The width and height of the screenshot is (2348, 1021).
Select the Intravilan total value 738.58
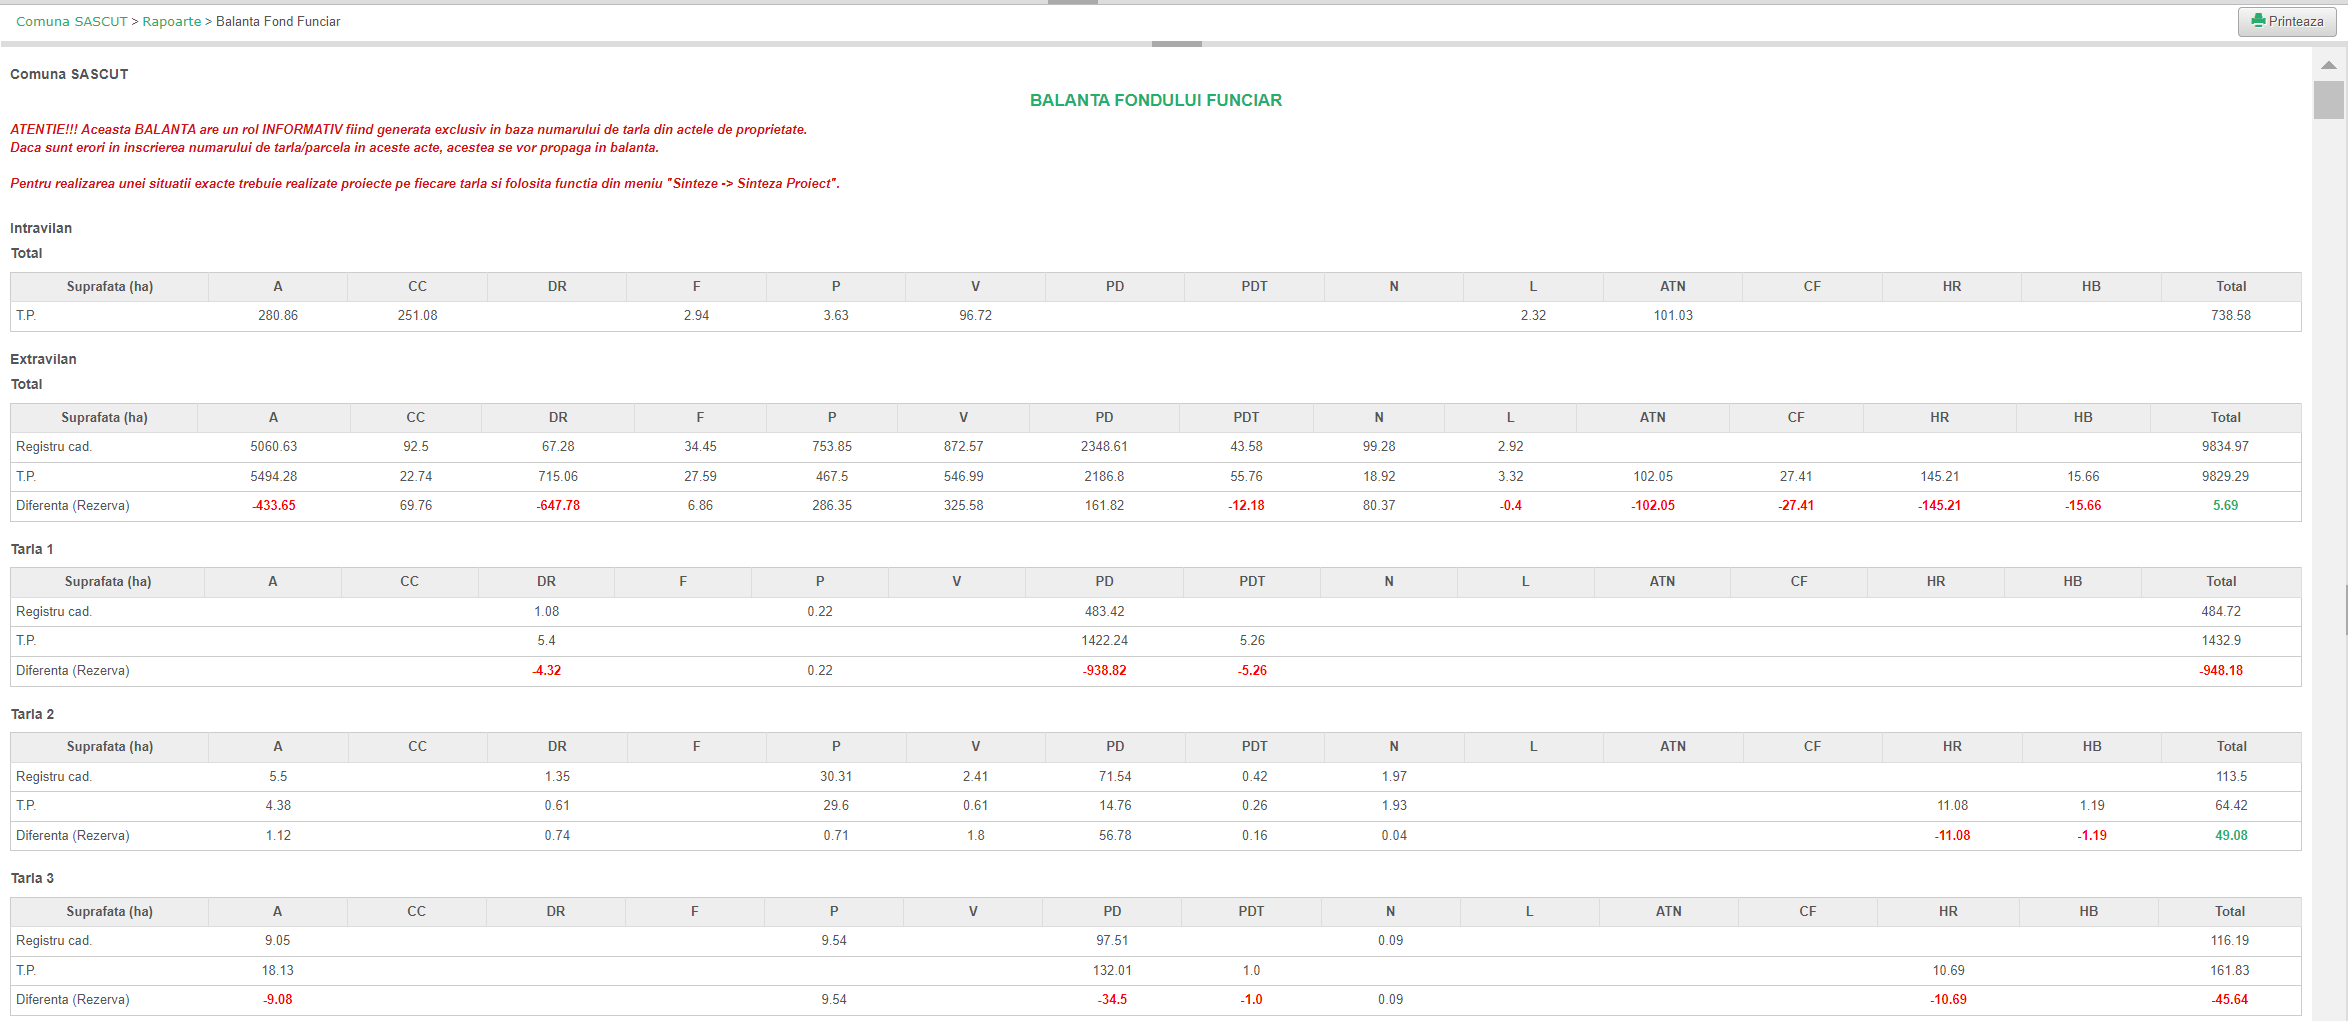[x=2230, y=316]
